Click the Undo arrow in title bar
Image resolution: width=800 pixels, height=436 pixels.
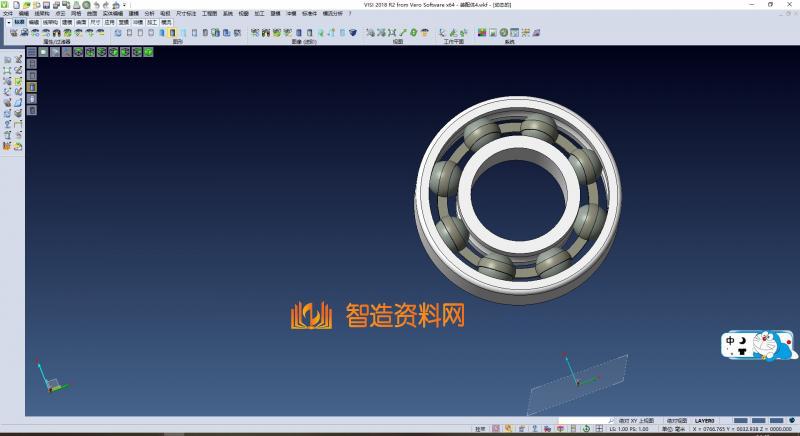96,5
